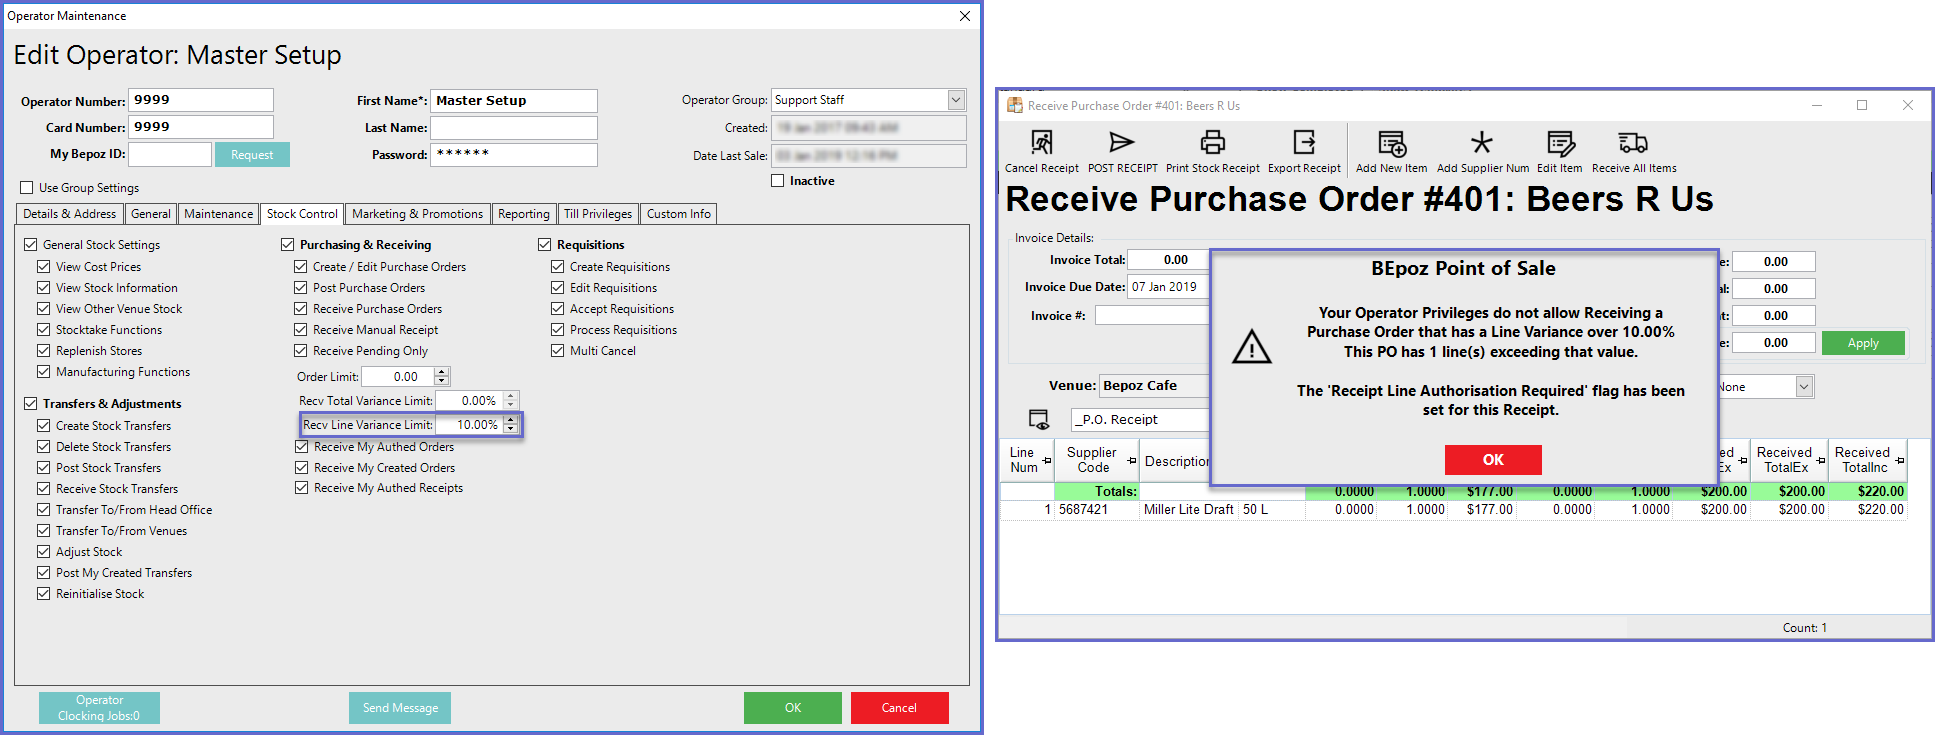Click the Receive Purchase Order window title icon
Image resolution: width=1935 pixels, height=735 pixels.
[1015, 105]
